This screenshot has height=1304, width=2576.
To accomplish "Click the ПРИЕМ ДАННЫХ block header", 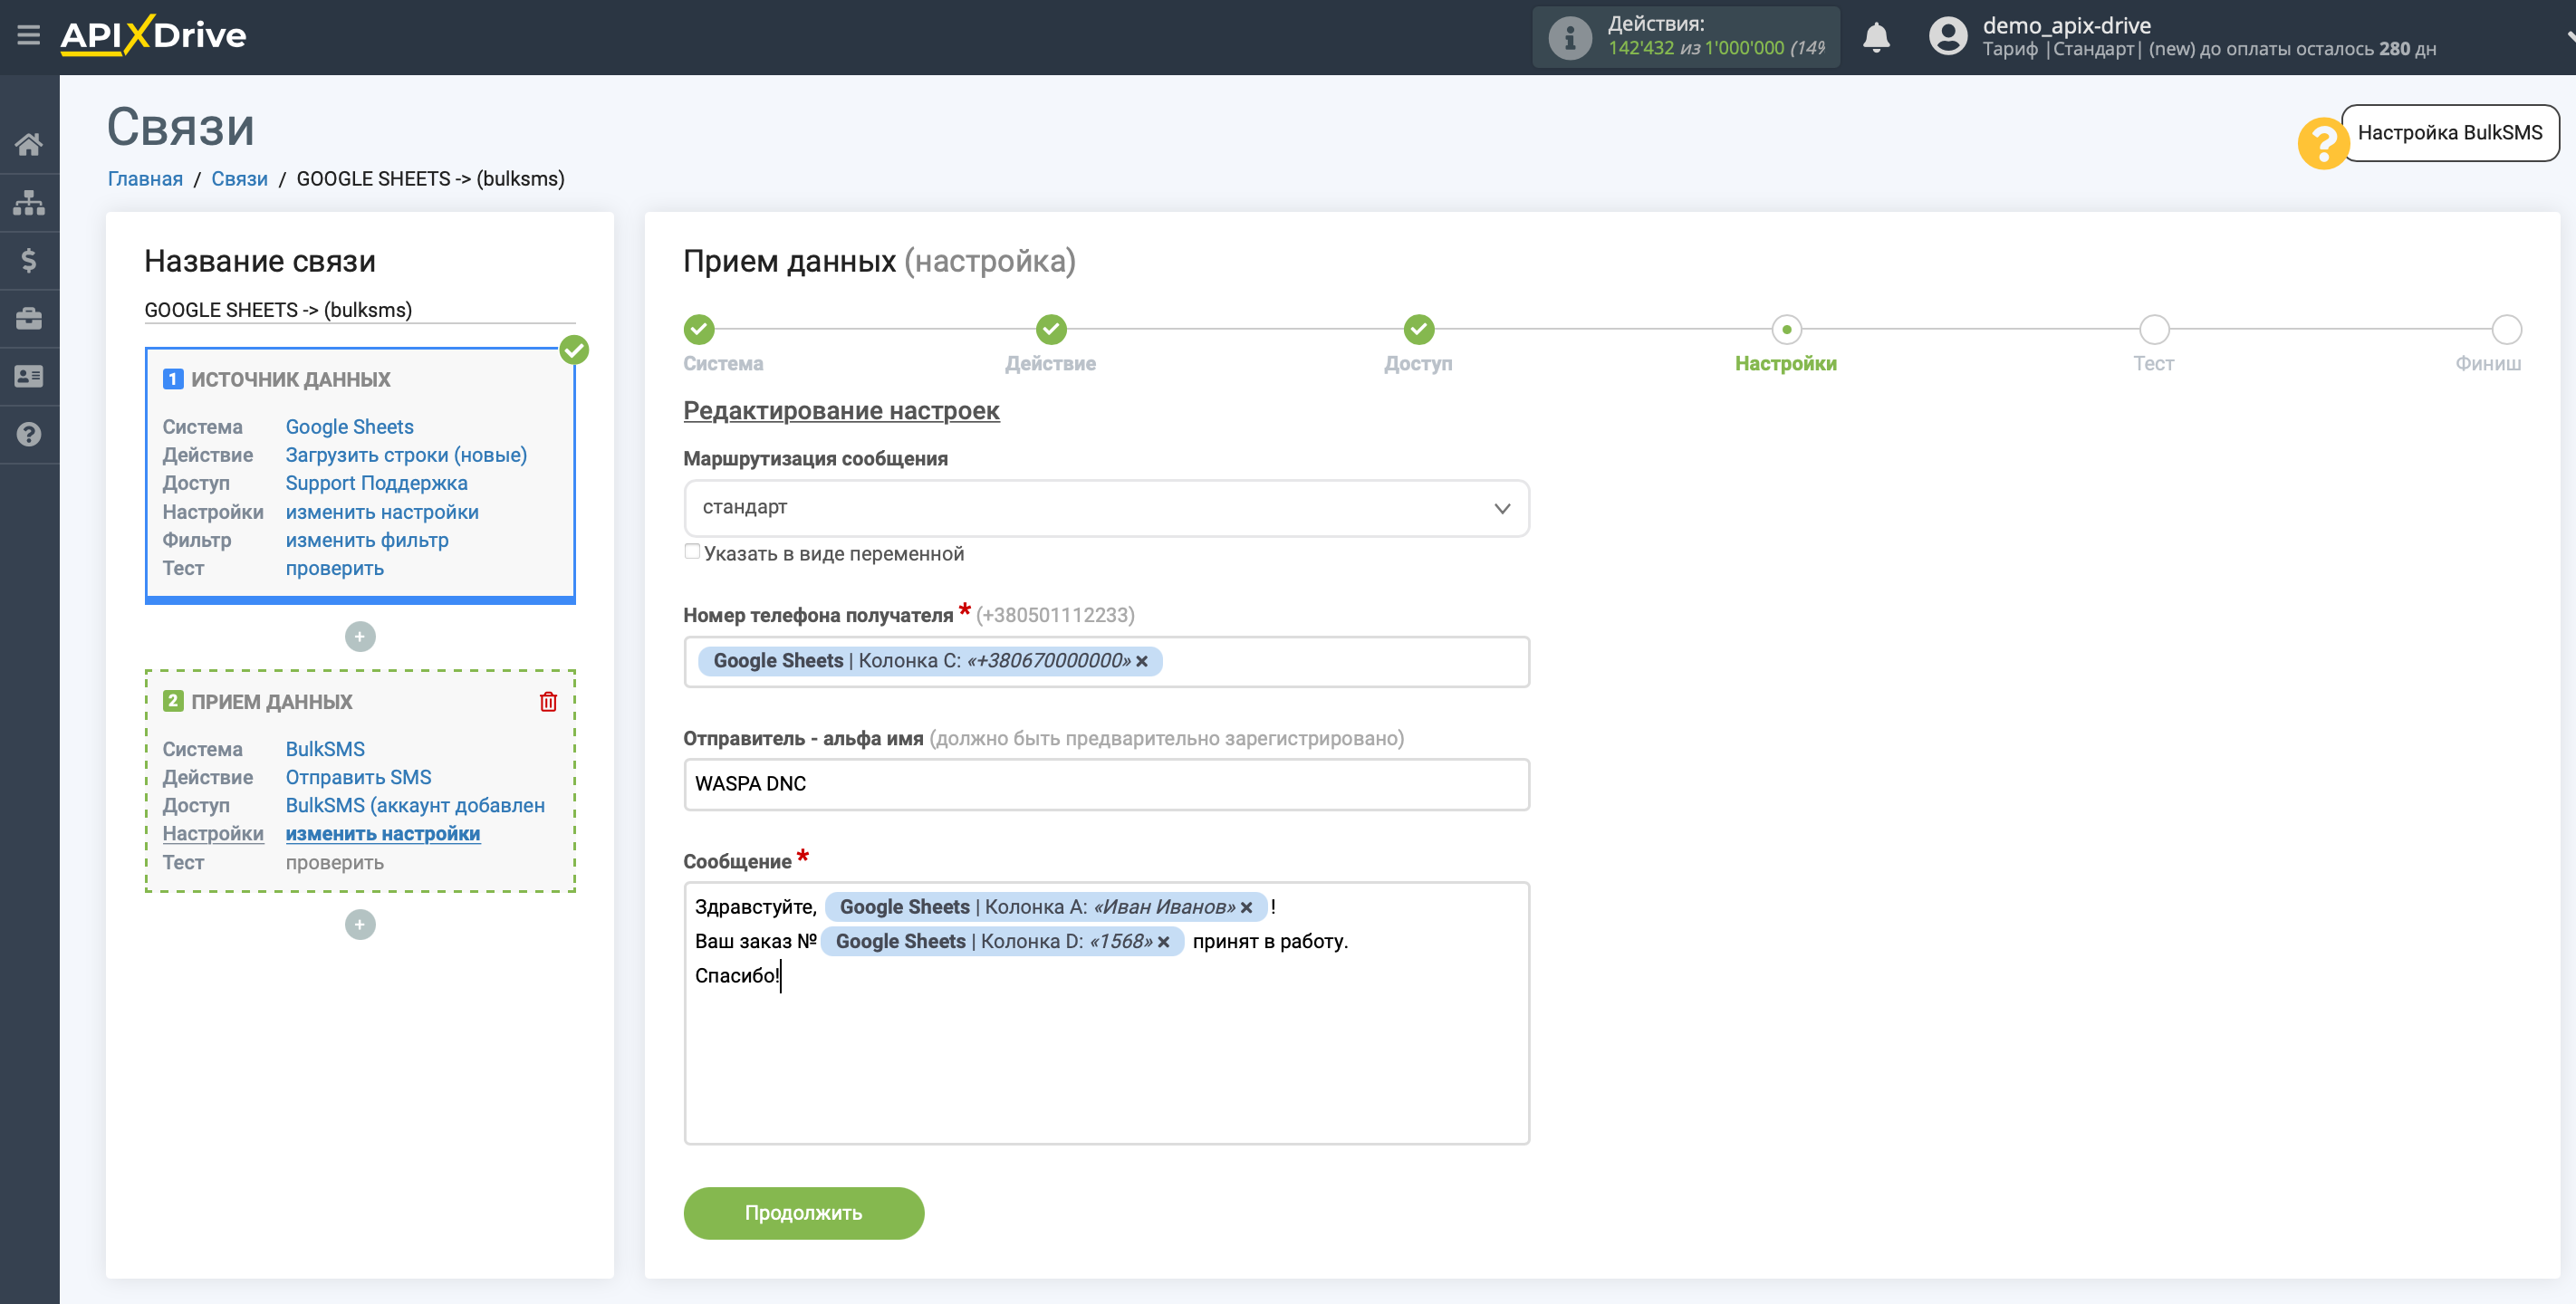I will point(272,702).
